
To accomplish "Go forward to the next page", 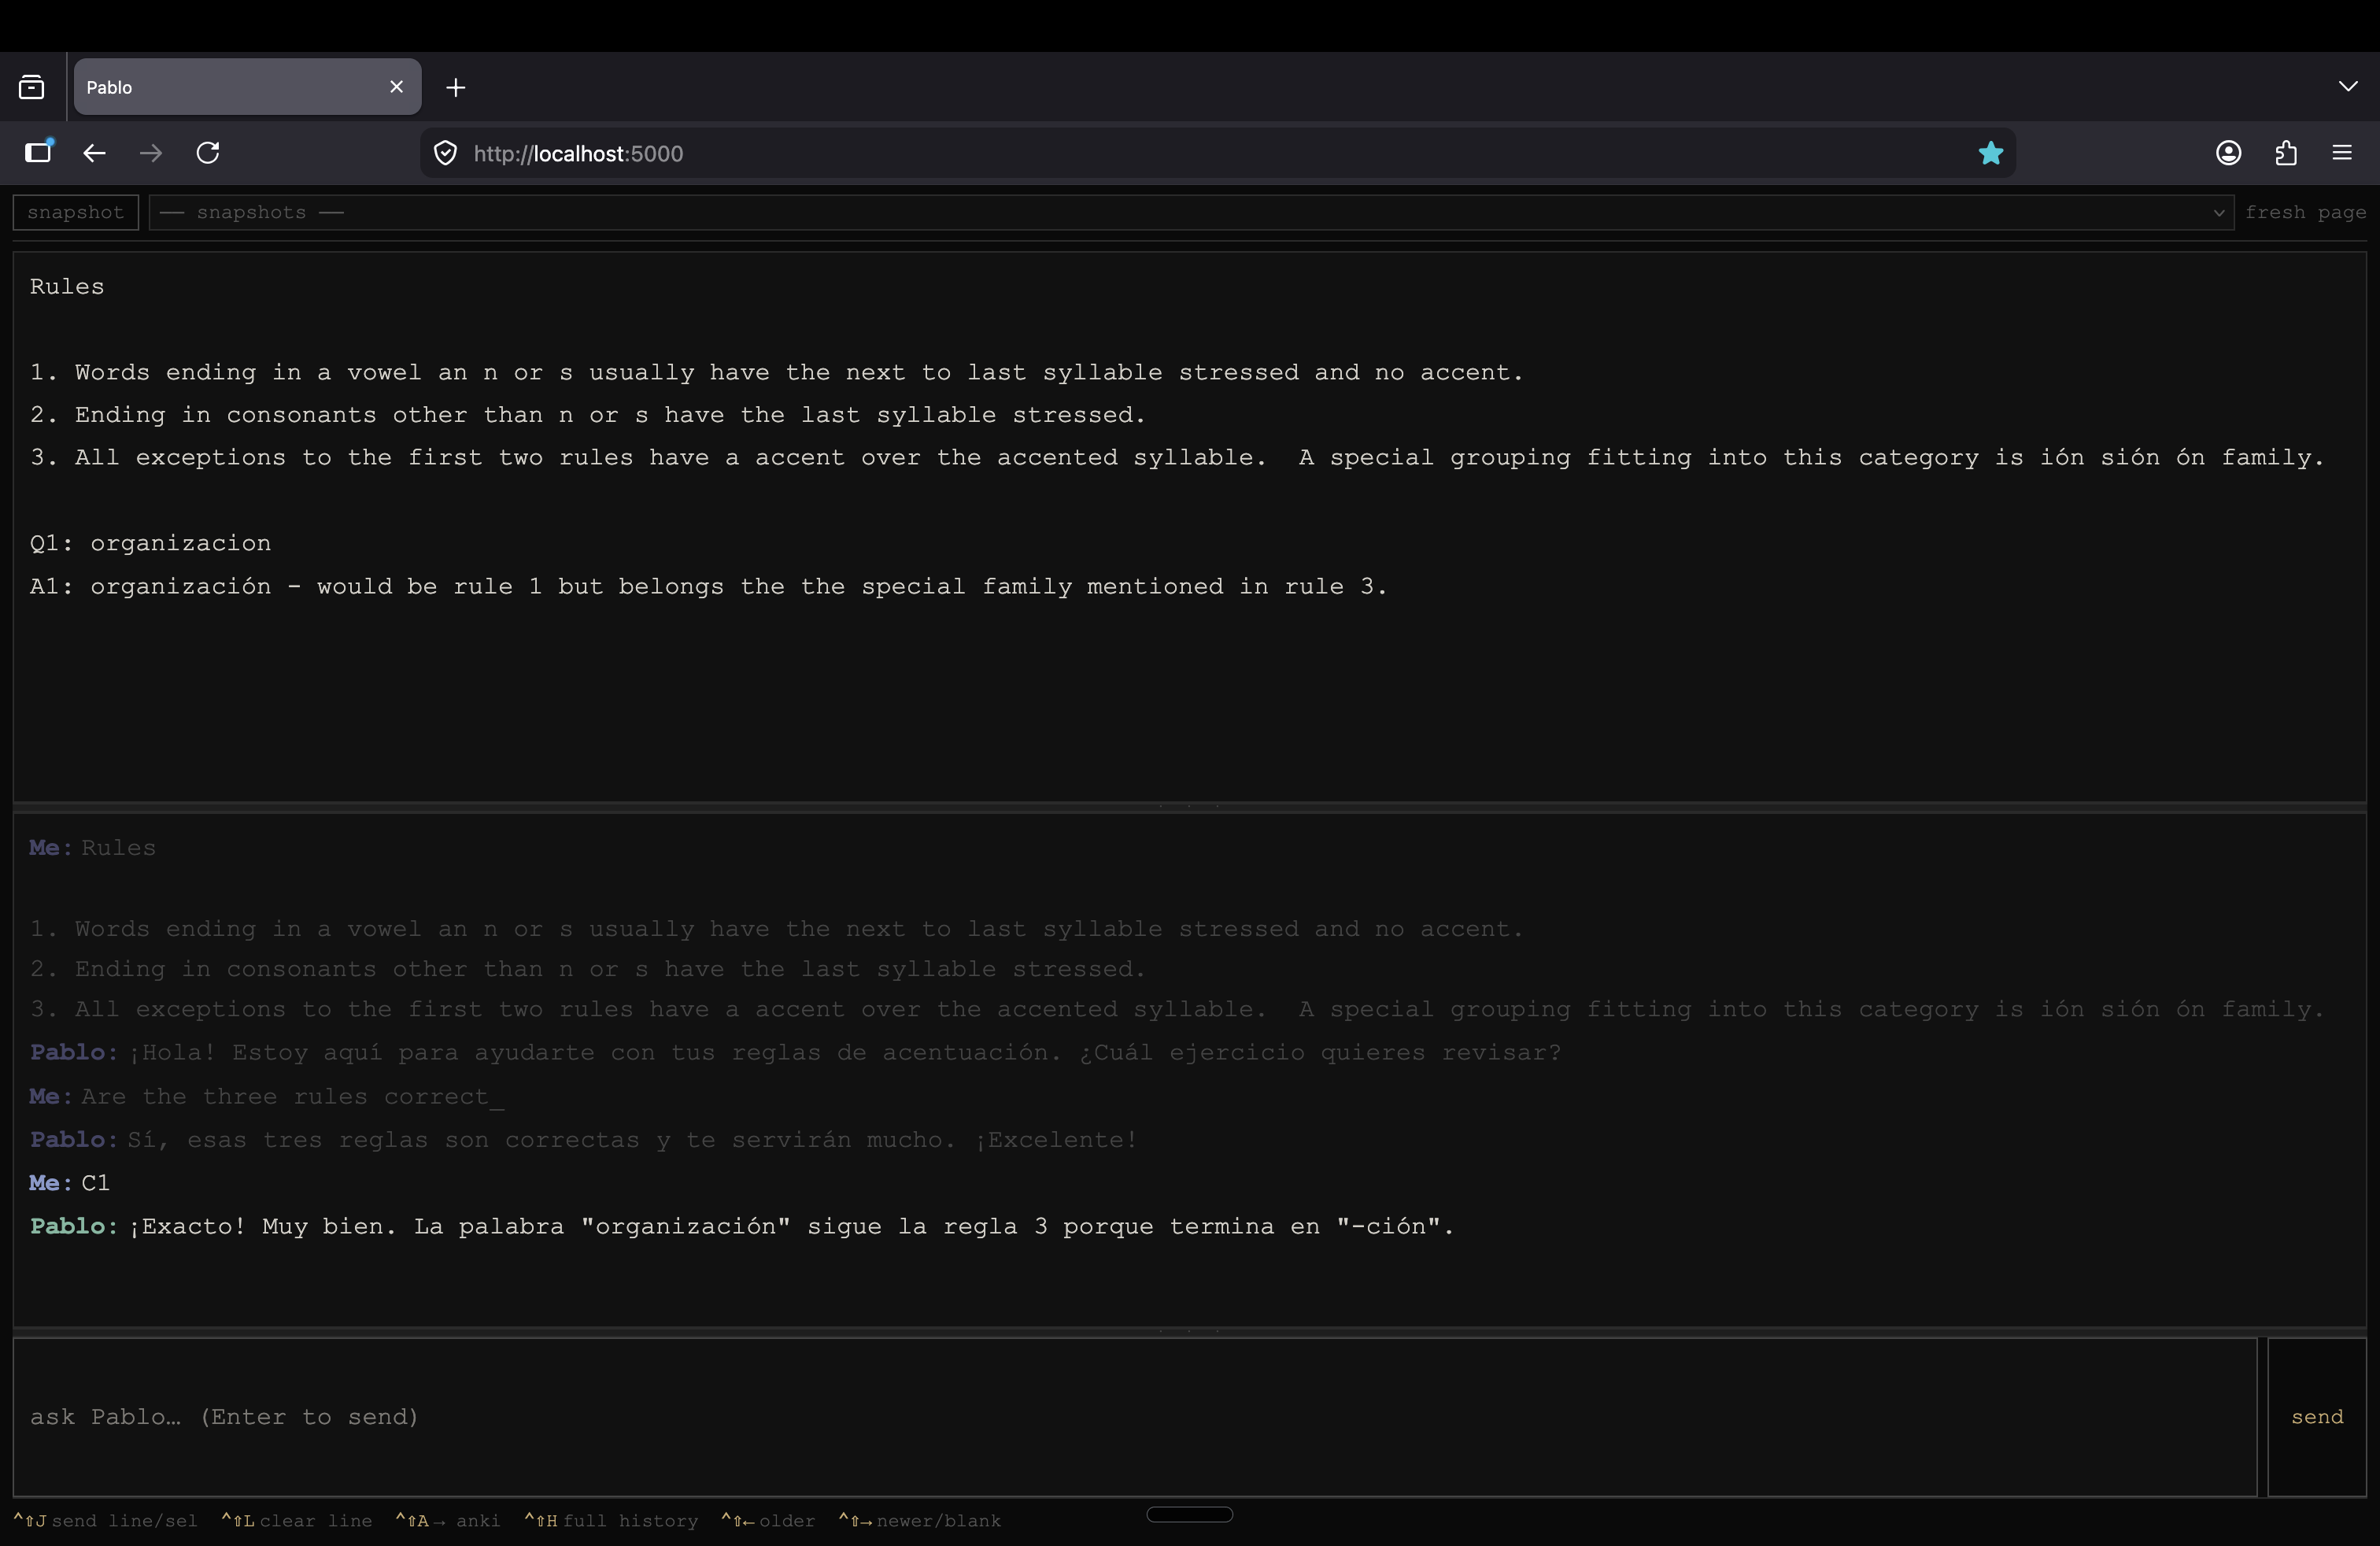I will point(151,153).
